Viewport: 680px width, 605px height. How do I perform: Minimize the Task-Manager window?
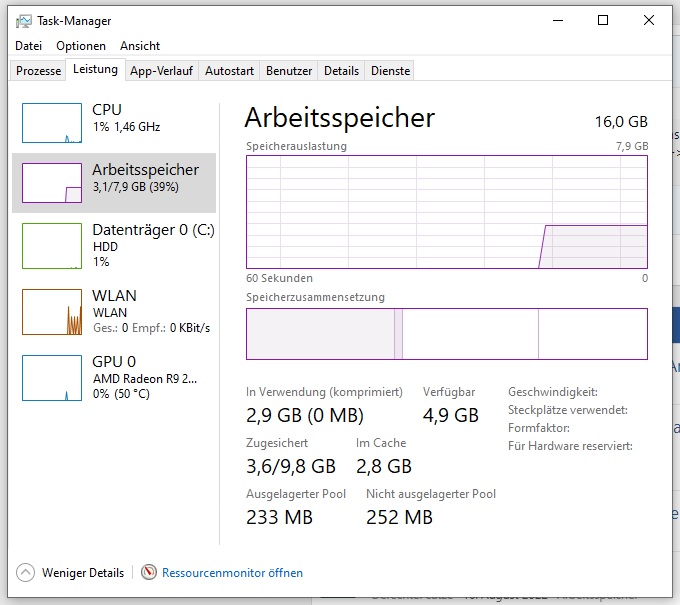pyautogui.click(x=558, y=20)
